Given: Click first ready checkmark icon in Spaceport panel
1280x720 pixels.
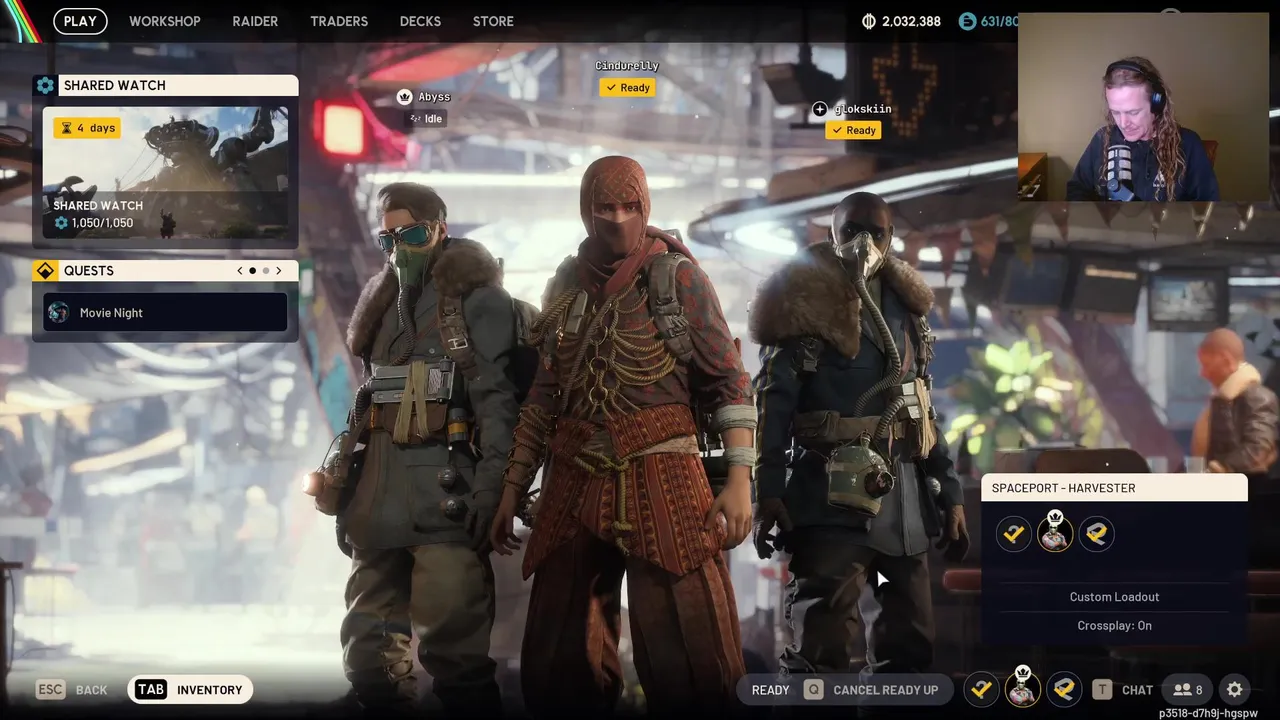Looking at the screenshot, I should coord(1014,534).
